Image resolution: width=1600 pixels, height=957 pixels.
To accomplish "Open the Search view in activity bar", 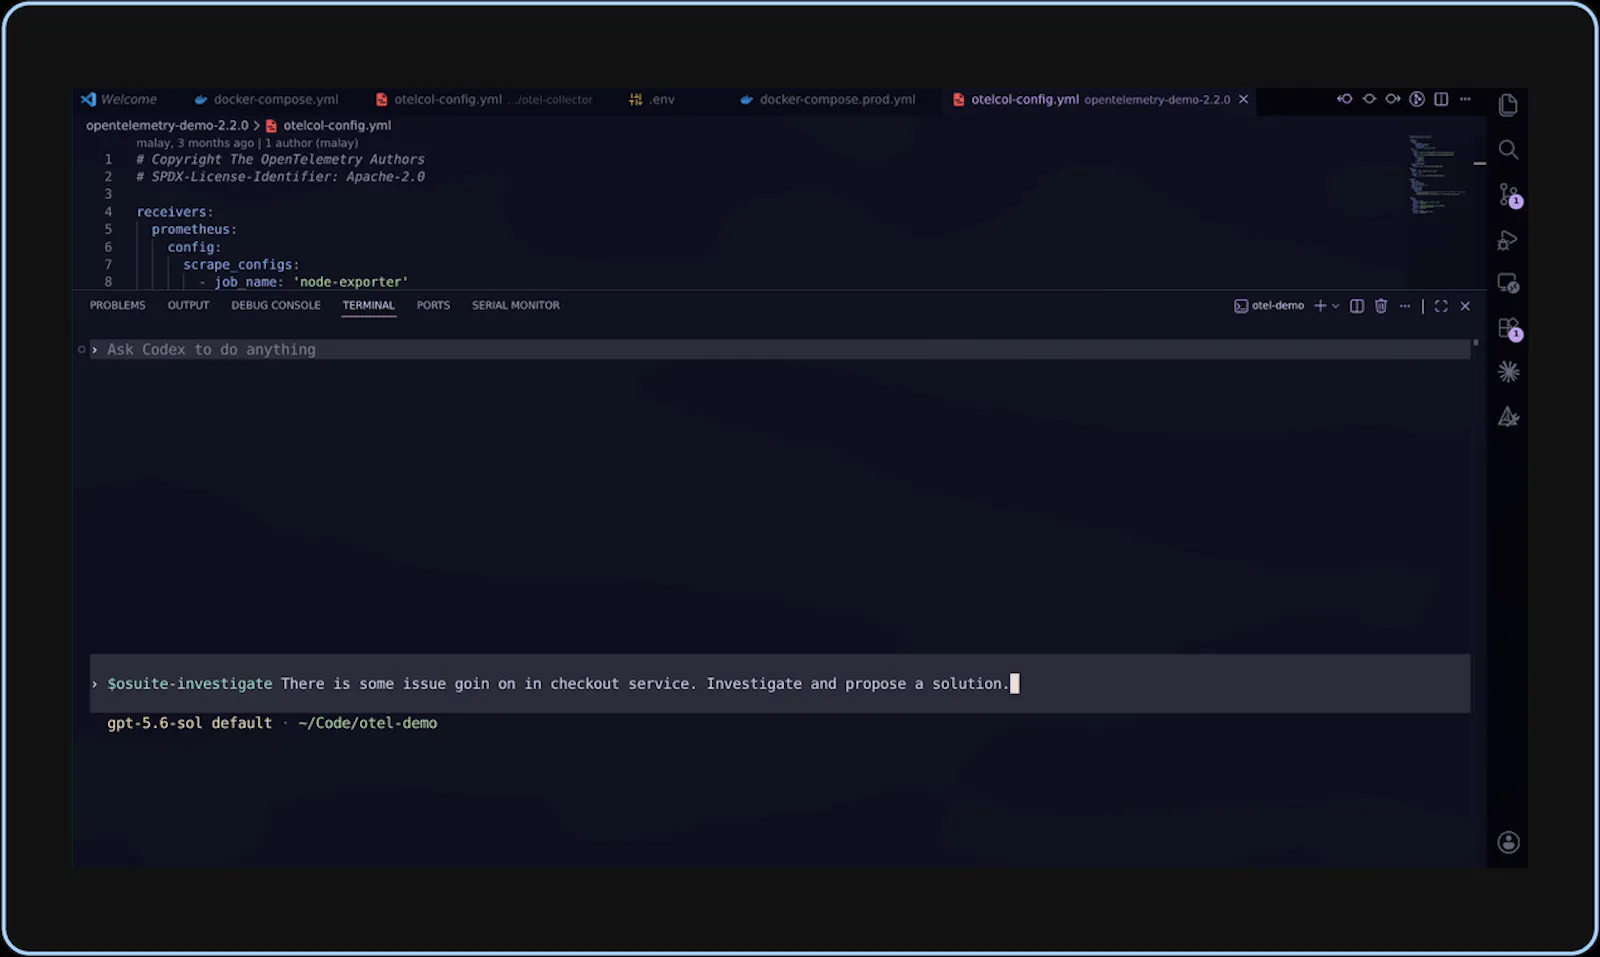I will (1508, 150).
